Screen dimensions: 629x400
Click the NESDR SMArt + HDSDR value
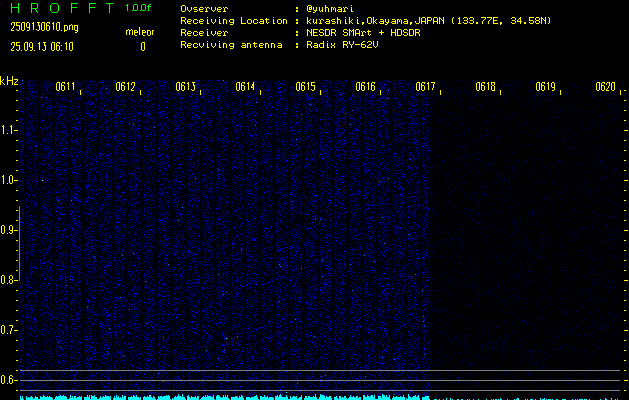coord(363,32)
